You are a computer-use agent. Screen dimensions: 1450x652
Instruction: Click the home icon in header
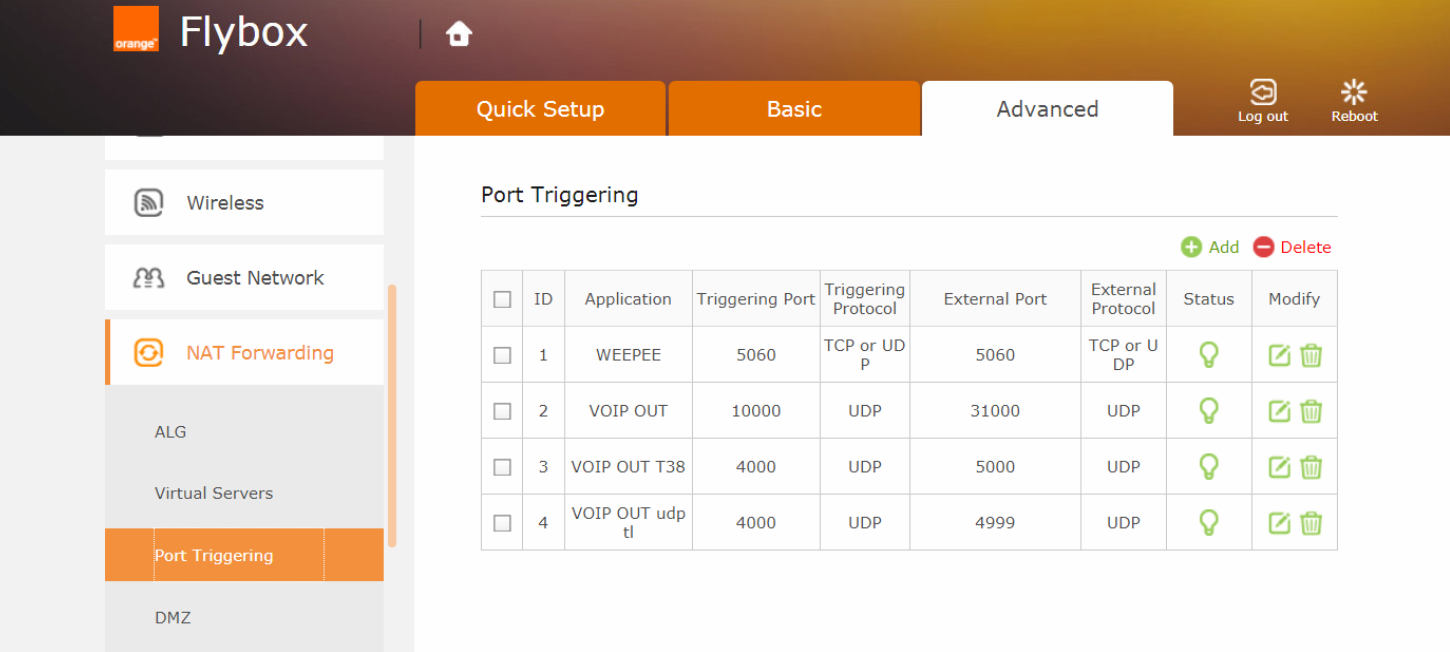(459, 34)
